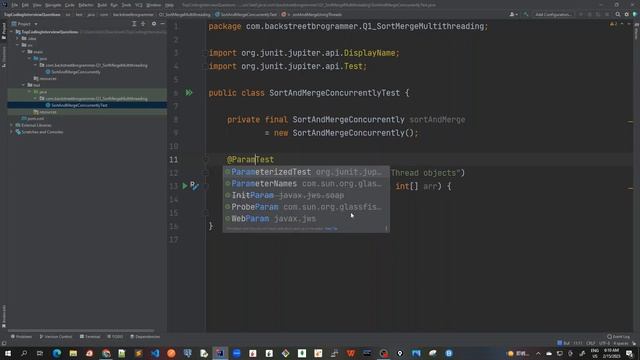Click the Project vertical tab on left edge
Screen dimensions: 640x360
coord(4,32)
